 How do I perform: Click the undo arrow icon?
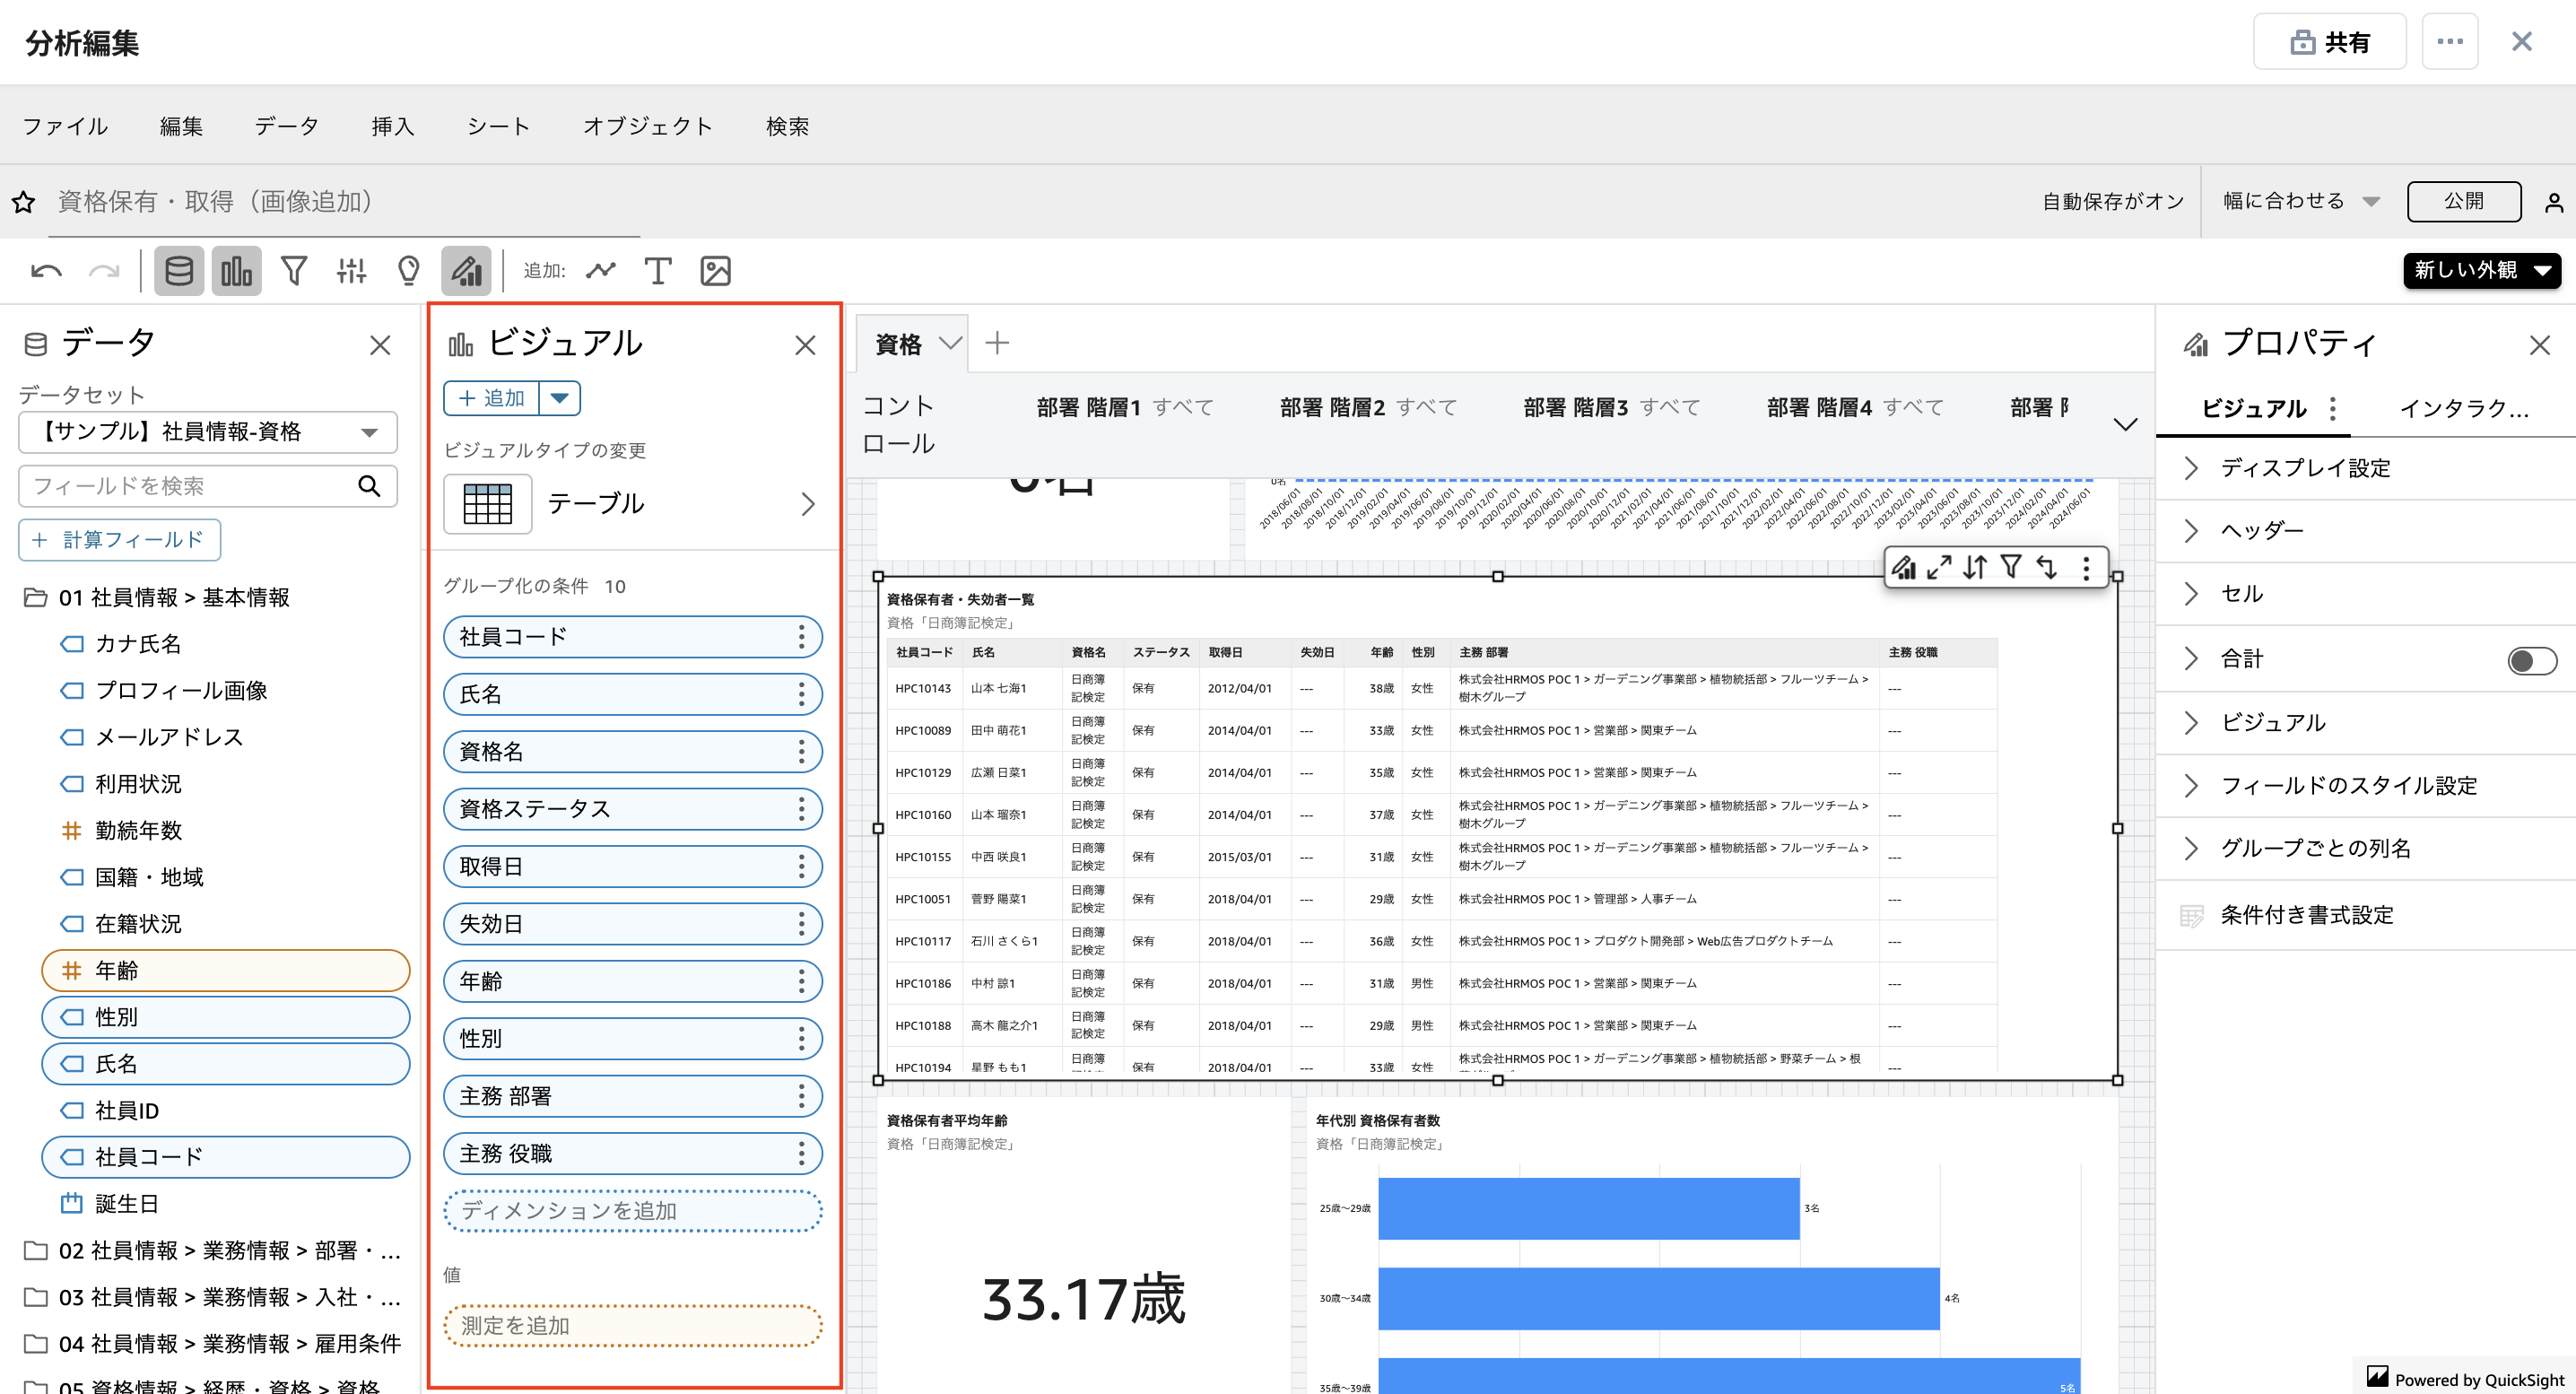(46, 271)
